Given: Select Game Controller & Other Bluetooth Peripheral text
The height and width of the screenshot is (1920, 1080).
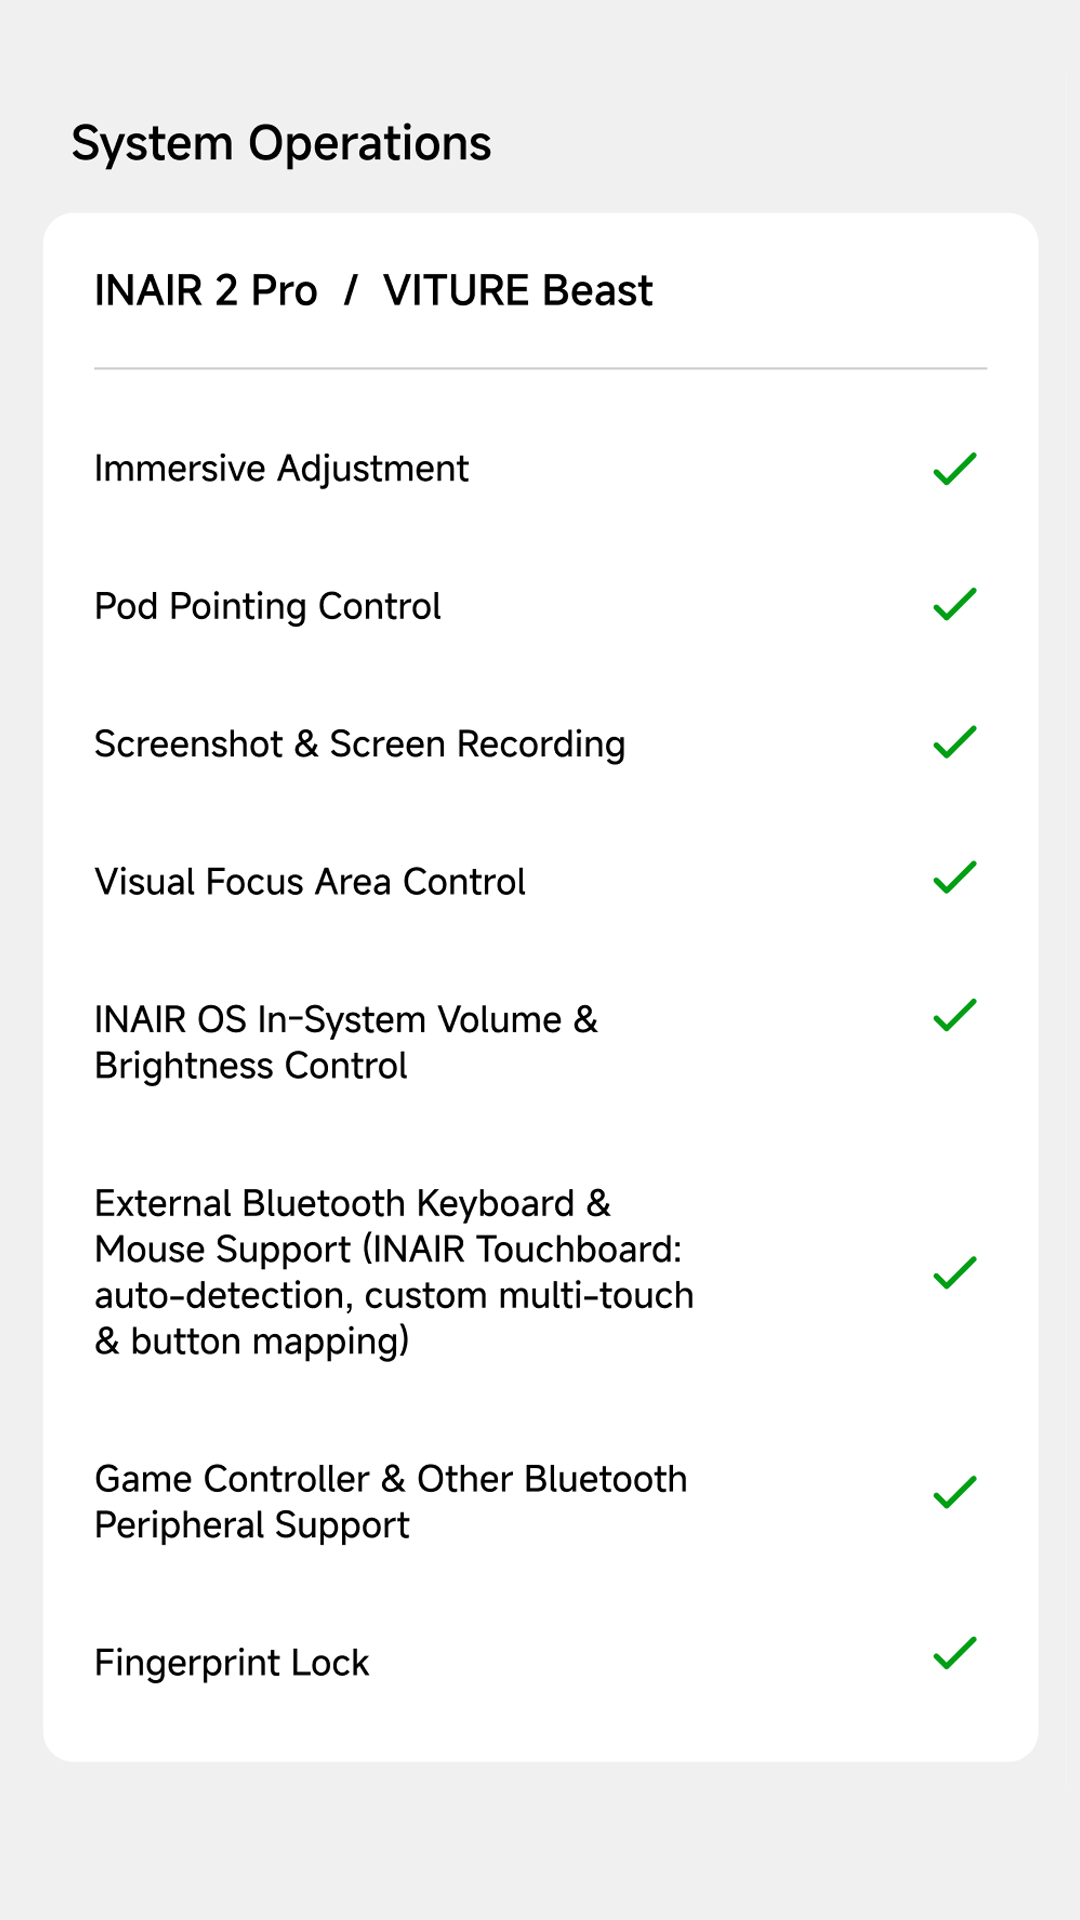Looking at the screenshot, I should coord(391,1502).
